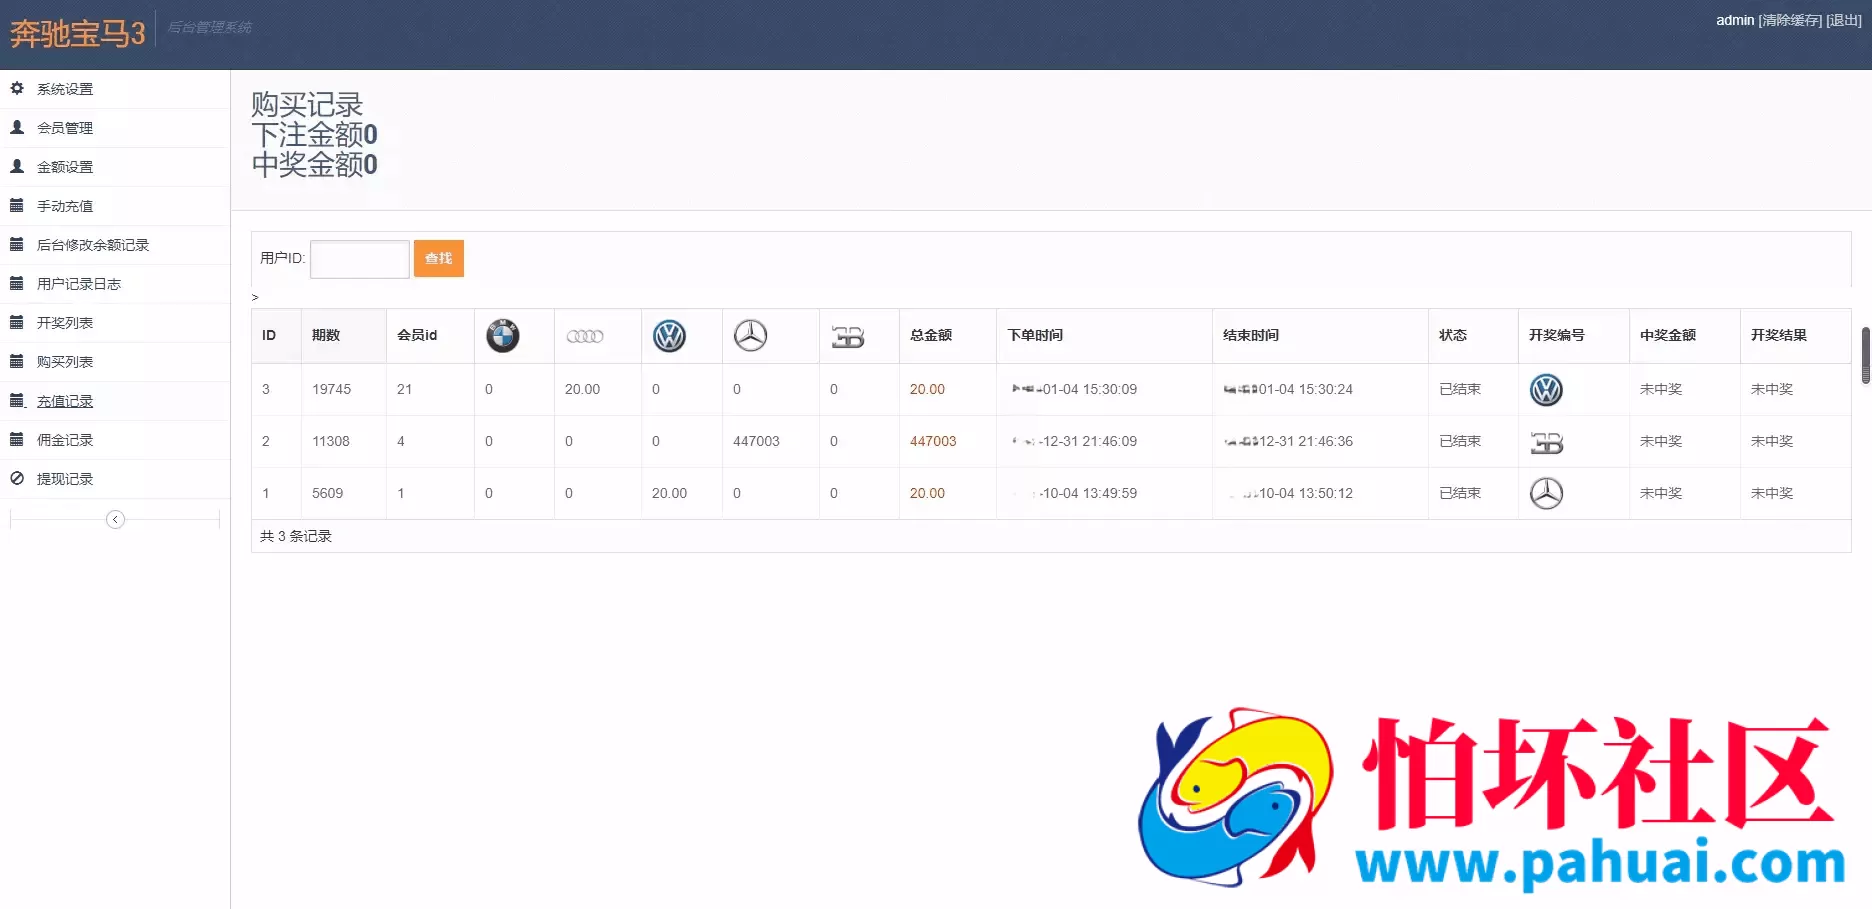This screenshot has height=909, width=1872.
Task: Click the orange 查找 search button
Action: (439, 259)
